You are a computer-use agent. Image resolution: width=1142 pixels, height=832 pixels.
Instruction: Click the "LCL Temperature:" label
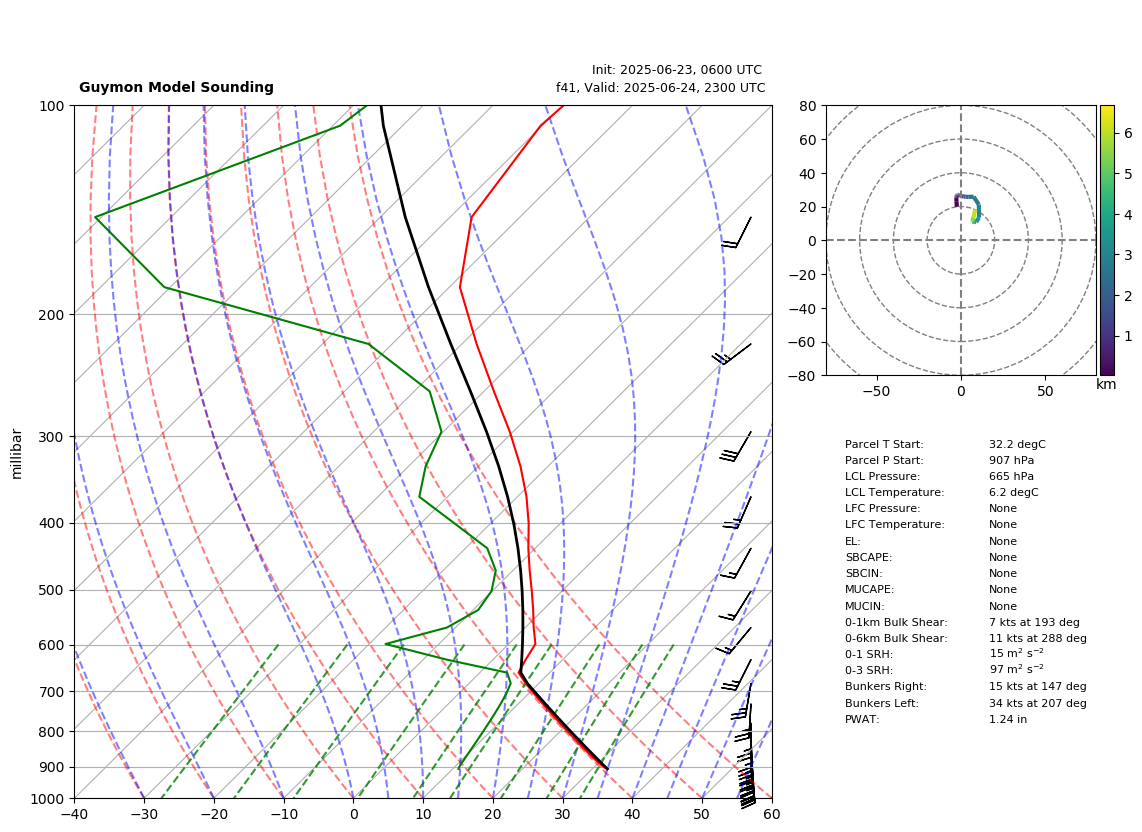894,492
